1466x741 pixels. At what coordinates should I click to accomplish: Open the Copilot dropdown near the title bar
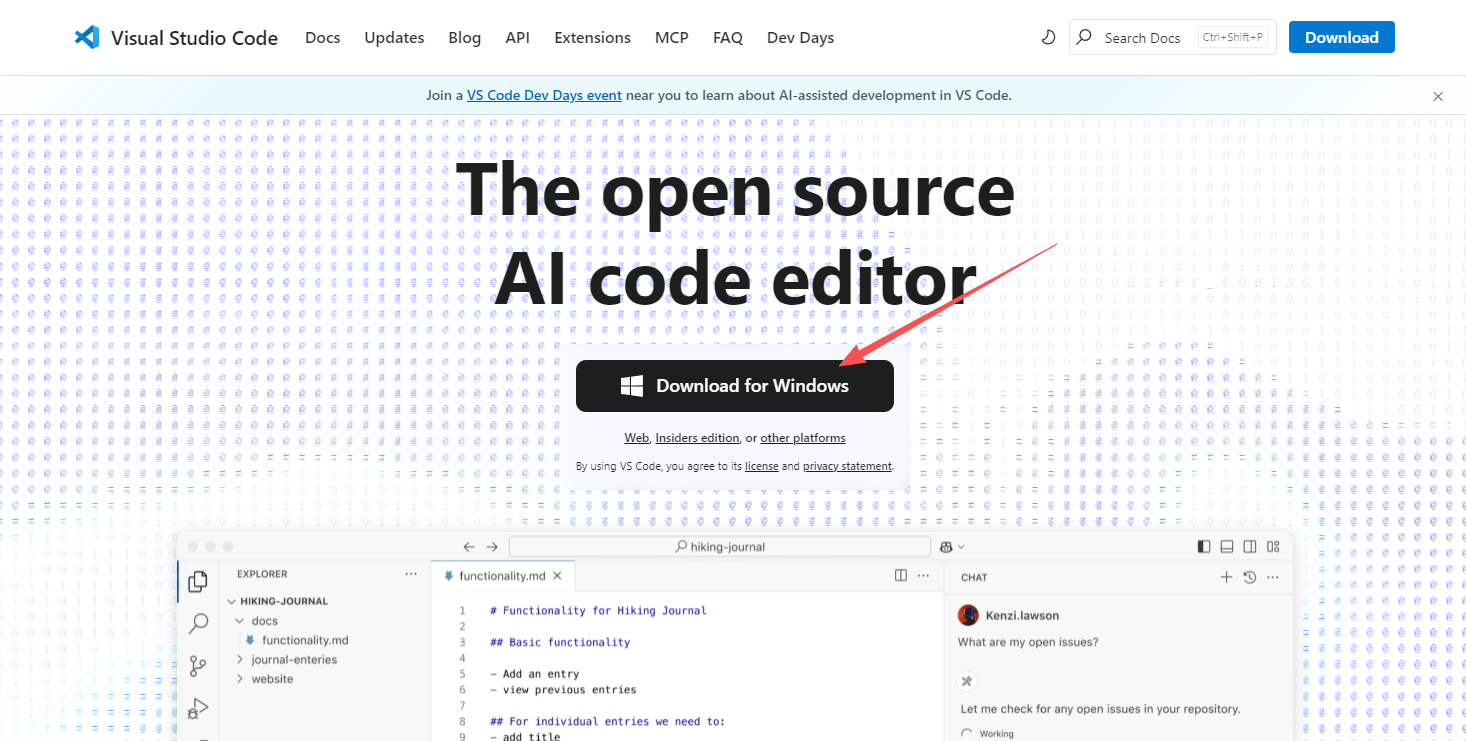click(952, 547)
